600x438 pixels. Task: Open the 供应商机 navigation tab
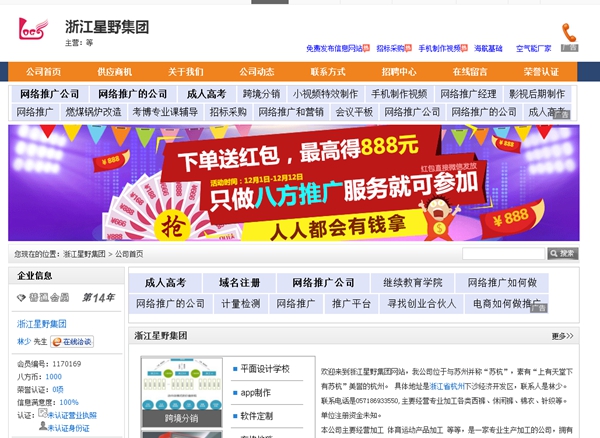[115, 72]
